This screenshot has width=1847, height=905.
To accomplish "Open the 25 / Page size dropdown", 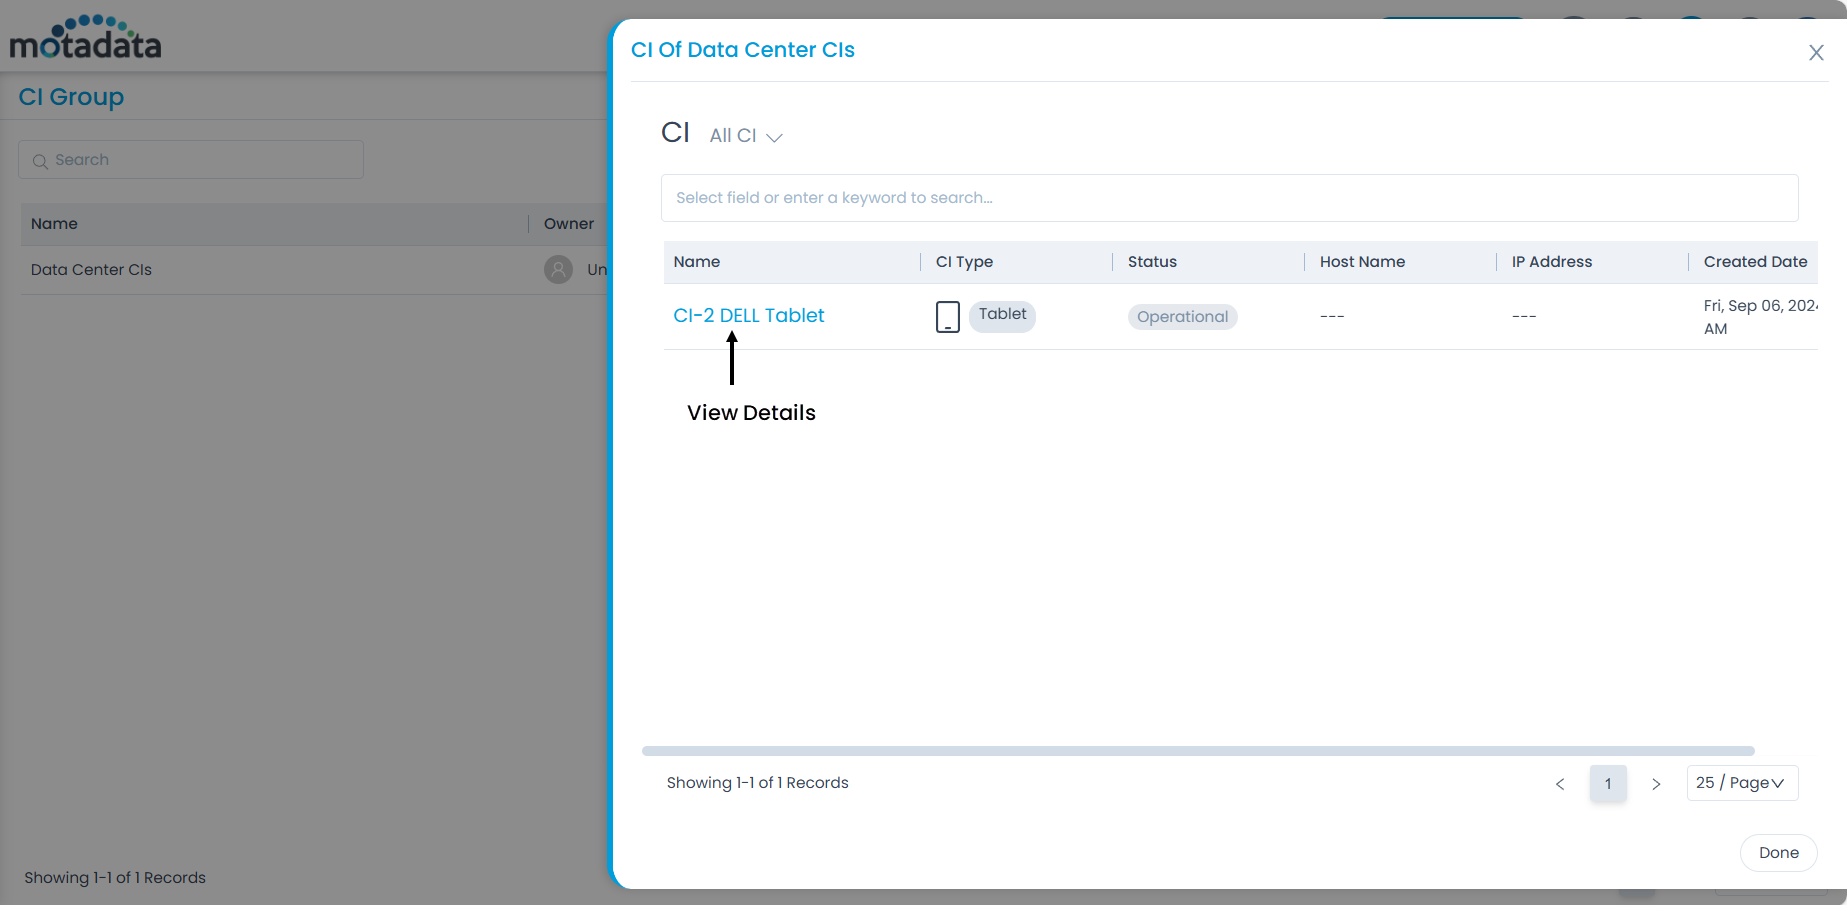I will 1741,783.
